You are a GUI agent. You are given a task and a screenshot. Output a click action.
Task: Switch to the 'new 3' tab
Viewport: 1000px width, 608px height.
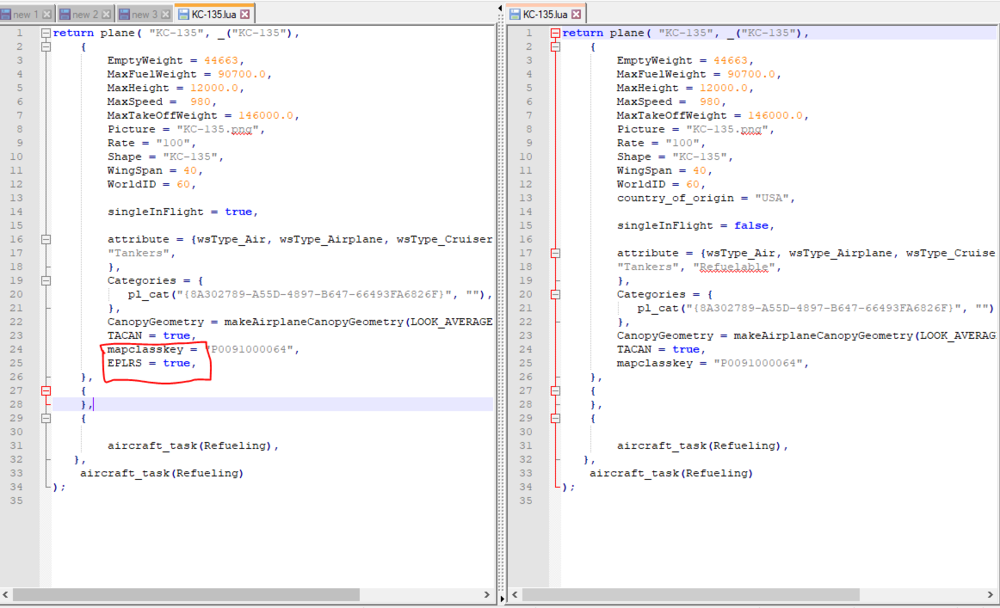[144, 14]
